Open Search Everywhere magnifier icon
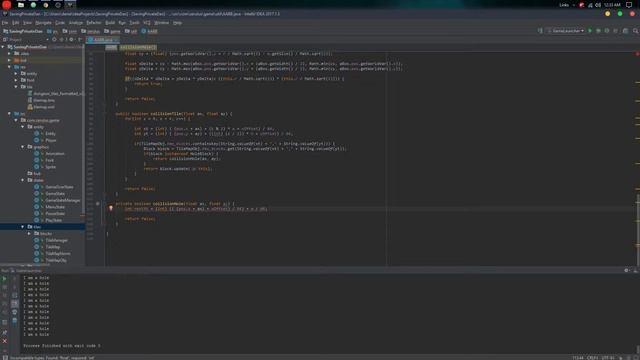The width and height of the screenshot is (640, 360). (x=636, y=31)
